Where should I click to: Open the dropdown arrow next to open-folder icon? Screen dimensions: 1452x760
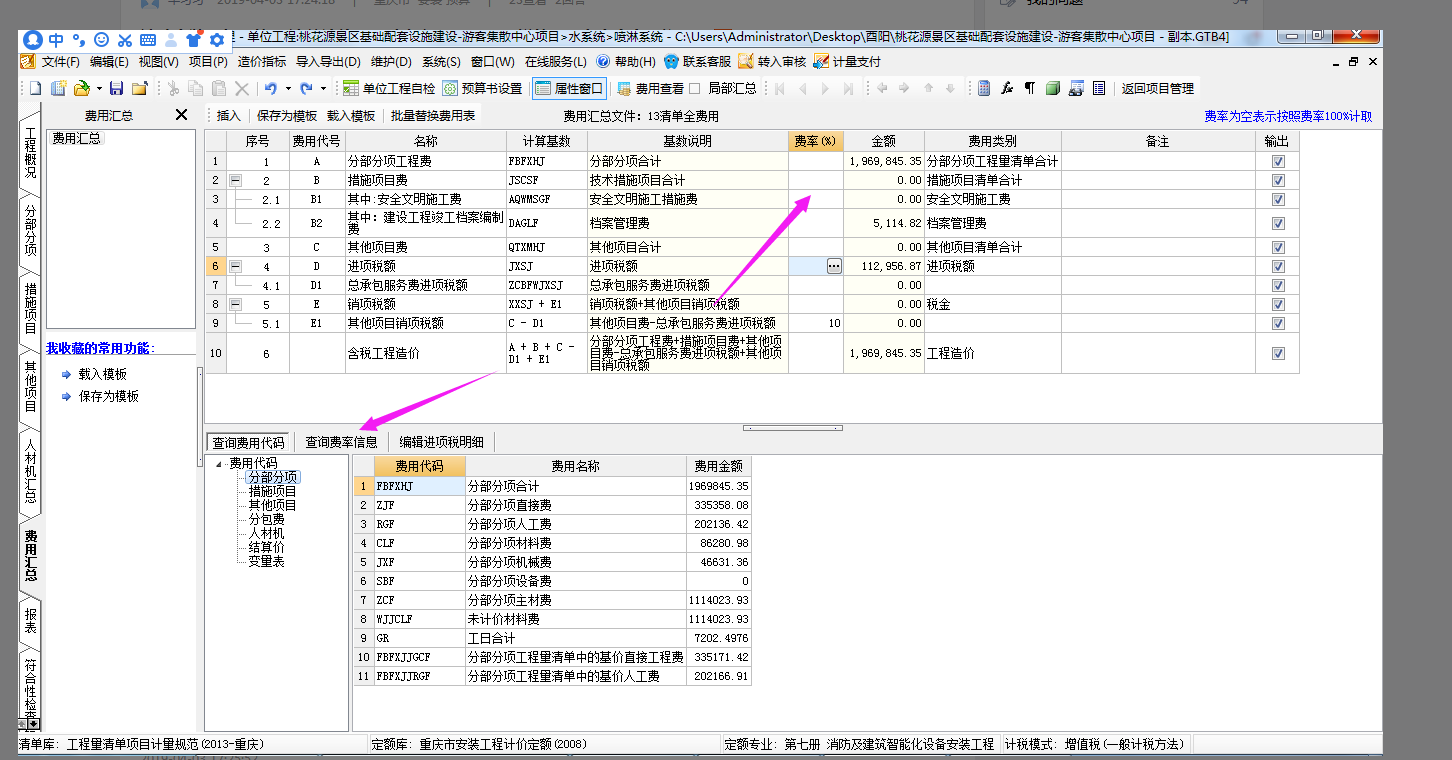pyautogui.click(x=98, y=88)
